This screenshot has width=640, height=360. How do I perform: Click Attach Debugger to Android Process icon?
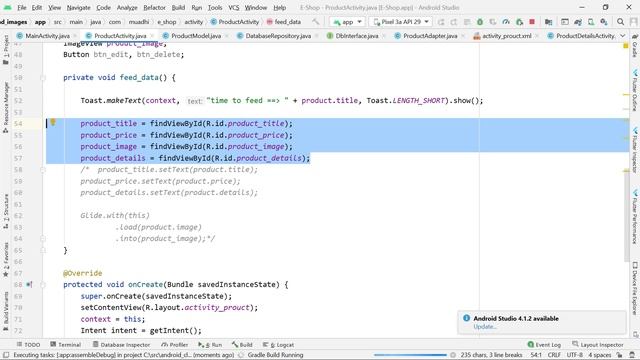point(519,22)
